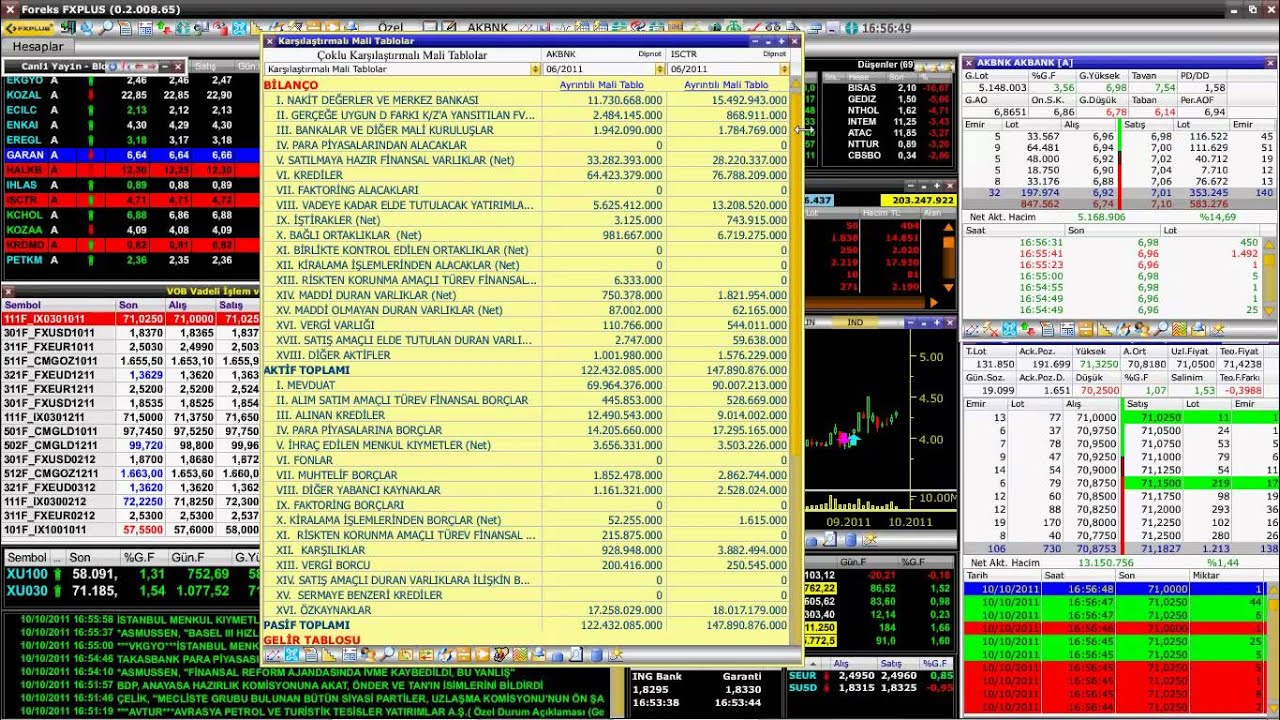
Task: Click striped layers icon in Mali Tablolar toolbar
Action: pos(520,655)
